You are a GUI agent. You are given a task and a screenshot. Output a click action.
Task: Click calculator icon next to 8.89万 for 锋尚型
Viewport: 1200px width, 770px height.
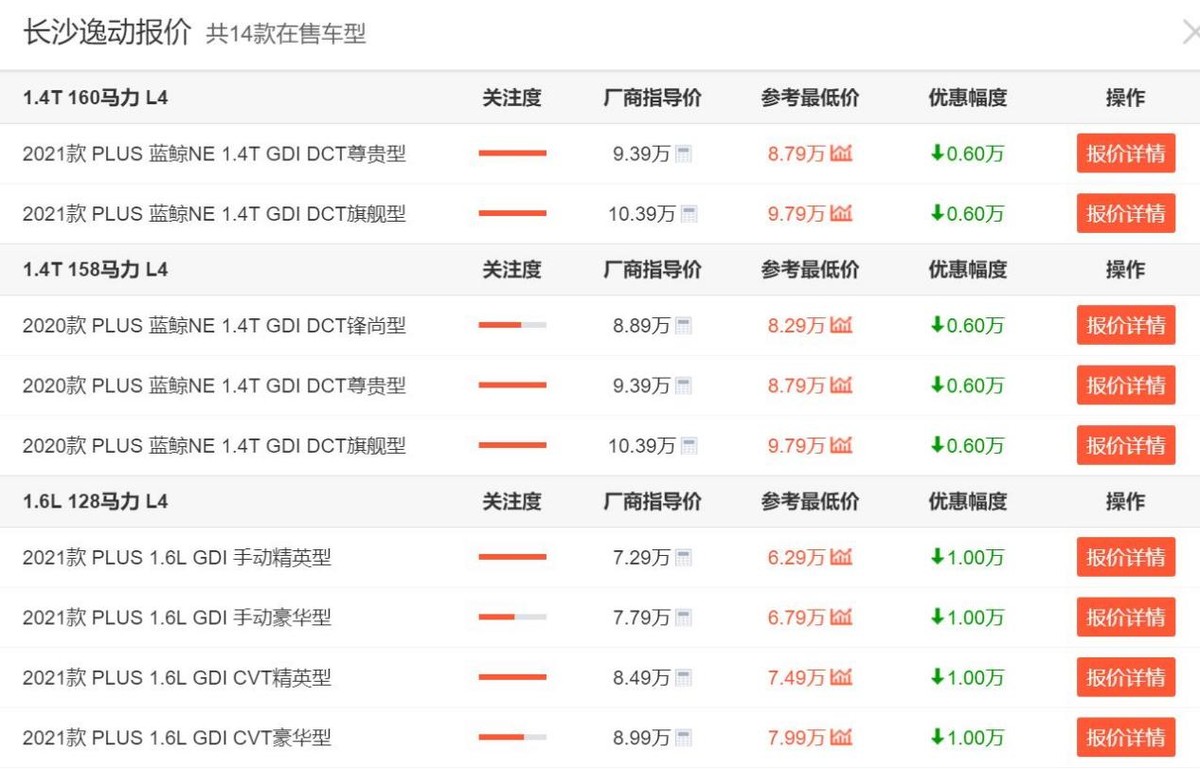683,325
